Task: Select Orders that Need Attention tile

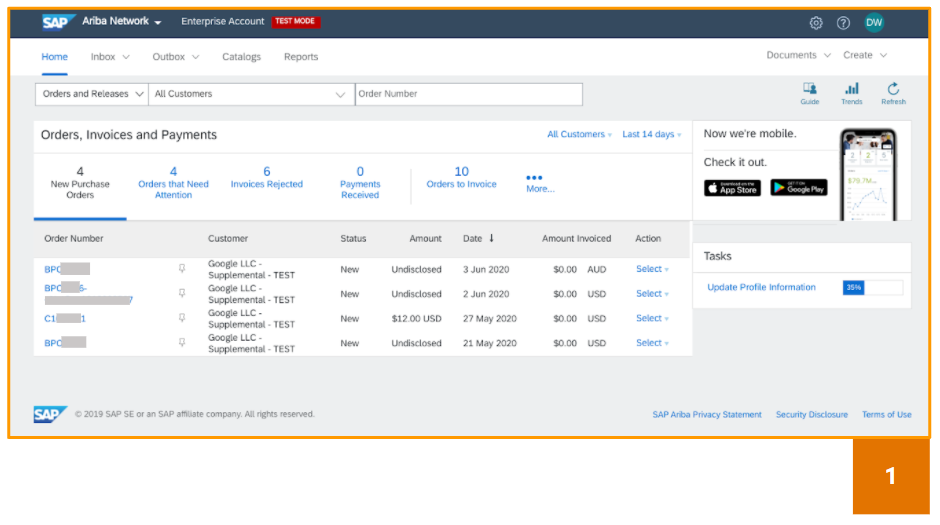Action: click(173, 183)
